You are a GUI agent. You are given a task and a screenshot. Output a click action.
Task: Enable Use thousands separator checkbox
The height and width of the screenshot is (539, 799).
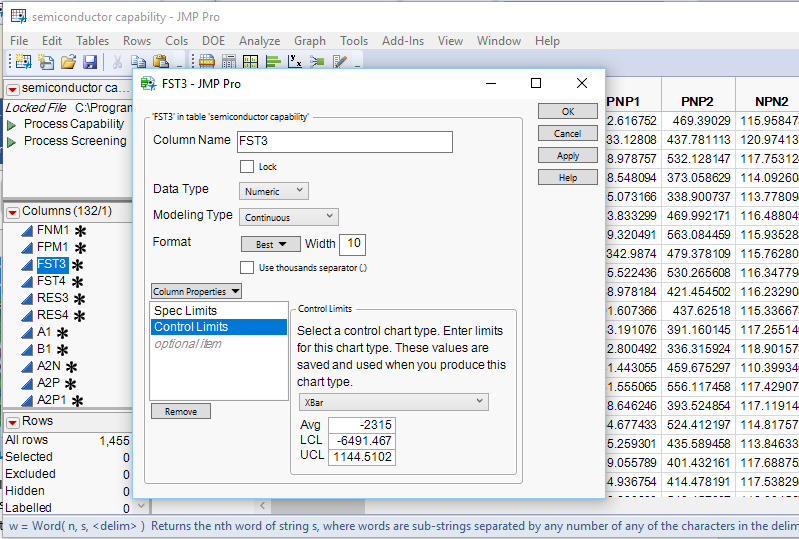pos(247,267)
